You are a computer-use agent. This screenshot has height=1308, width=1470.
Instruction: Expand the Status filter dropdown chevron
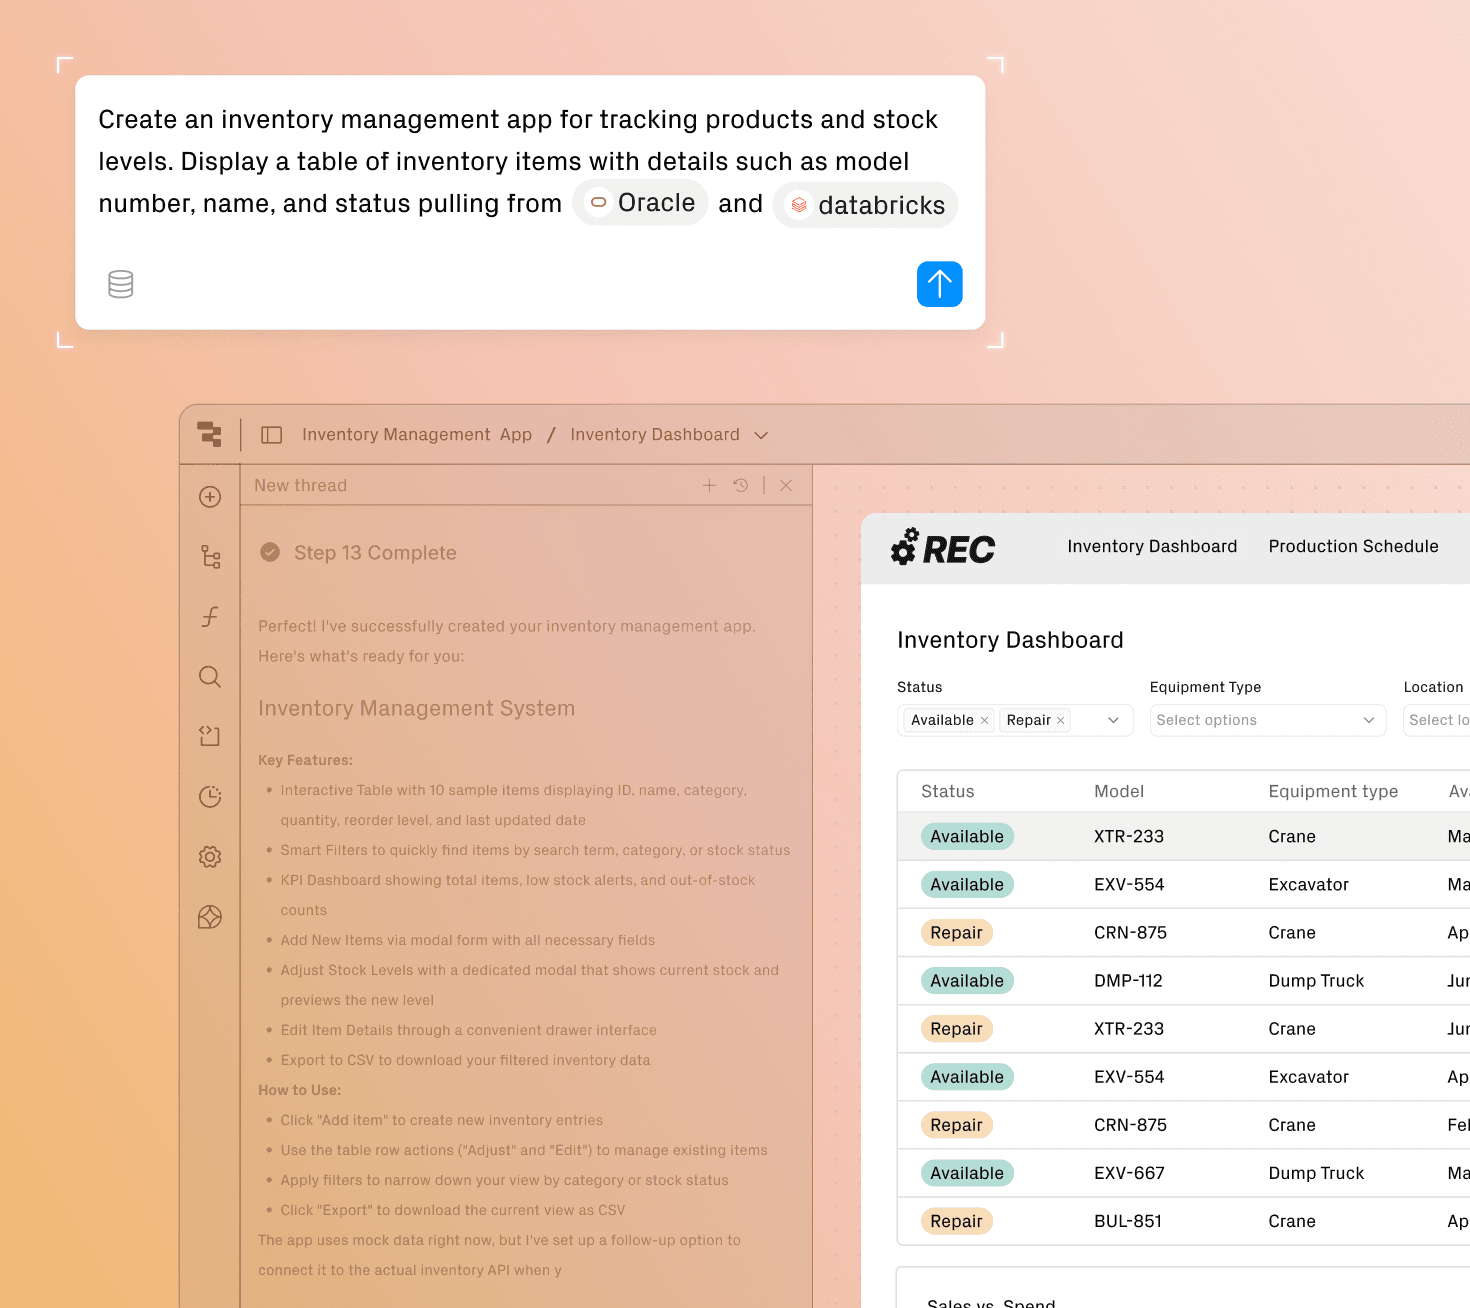tap(1113, 720)
